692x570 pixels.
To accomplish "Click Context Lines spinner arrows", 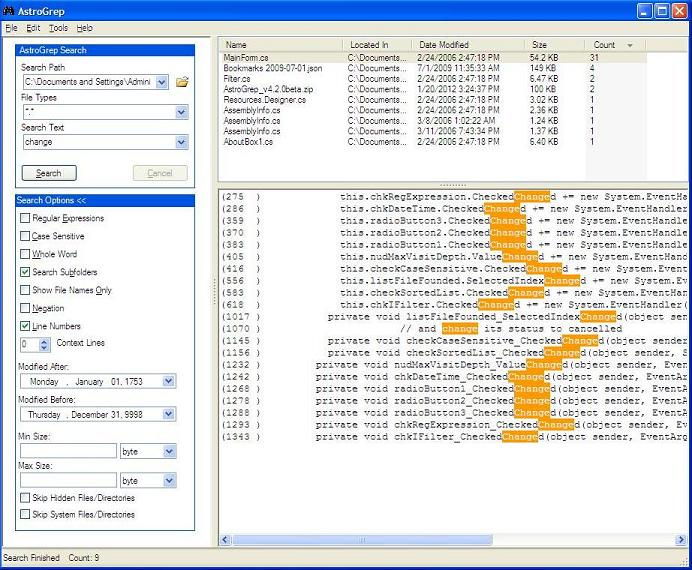I will click(44, 345).
